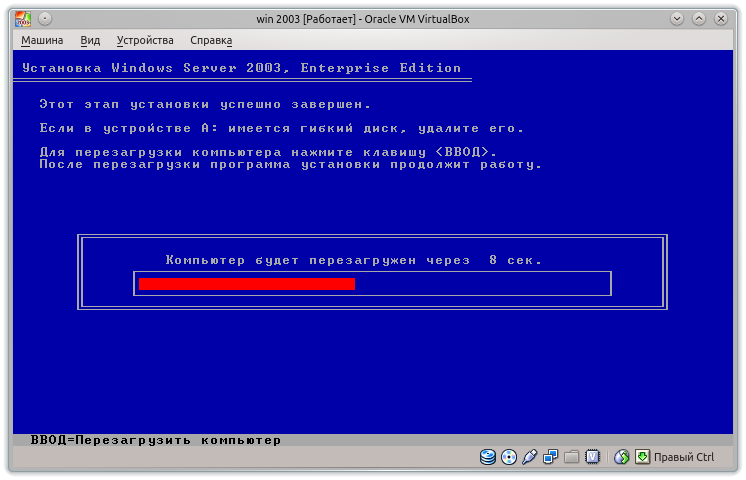The image size is (746, 480).
Task: Click the Правый Ctrl host key label
Action: (684, 457)
